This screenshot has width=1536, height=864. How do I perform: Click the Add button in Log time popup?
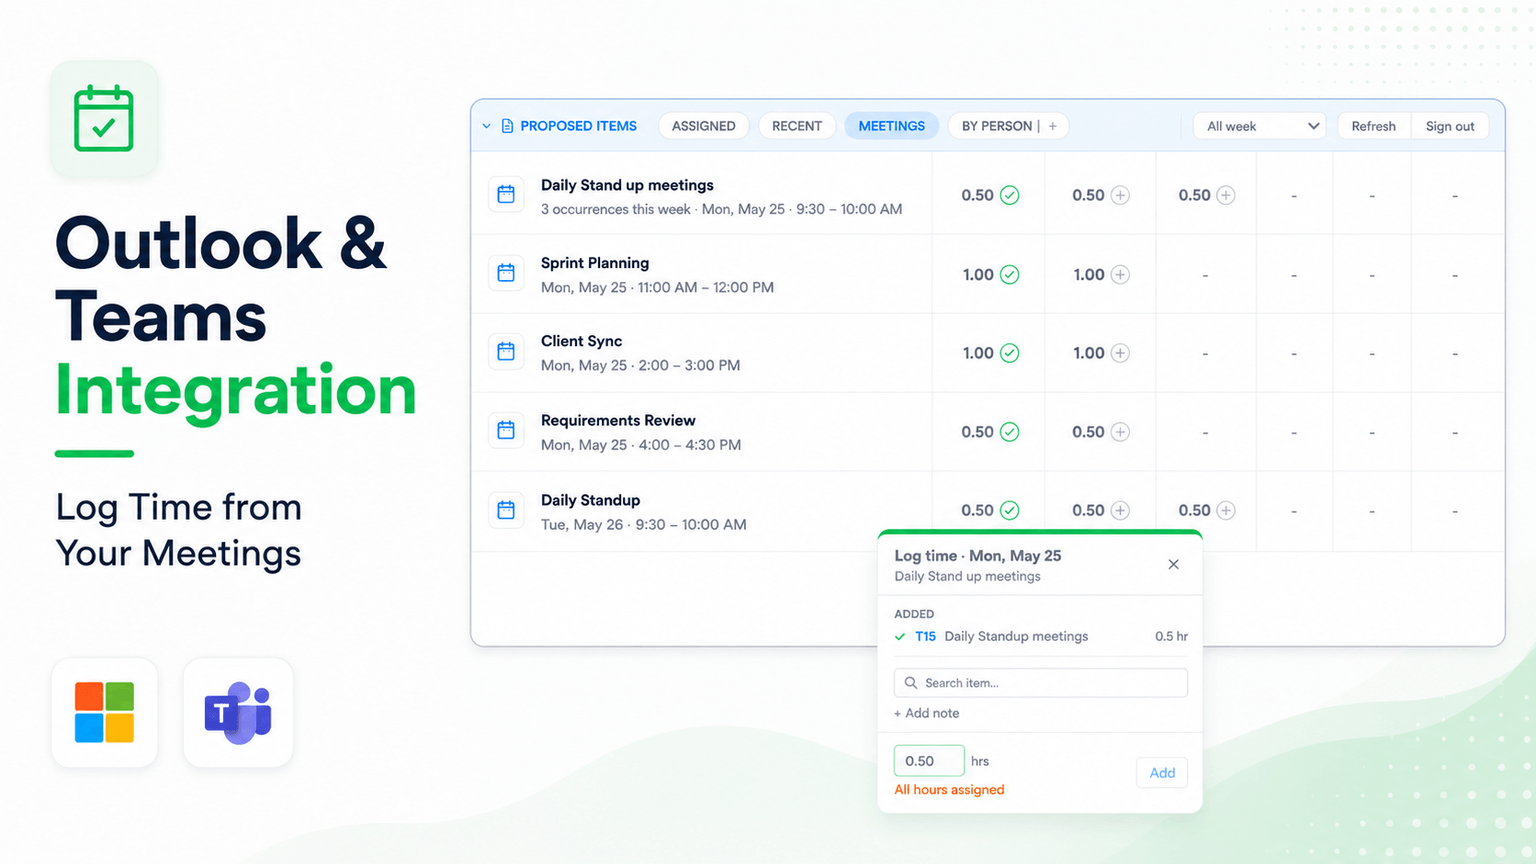(x=1162, y=773)
